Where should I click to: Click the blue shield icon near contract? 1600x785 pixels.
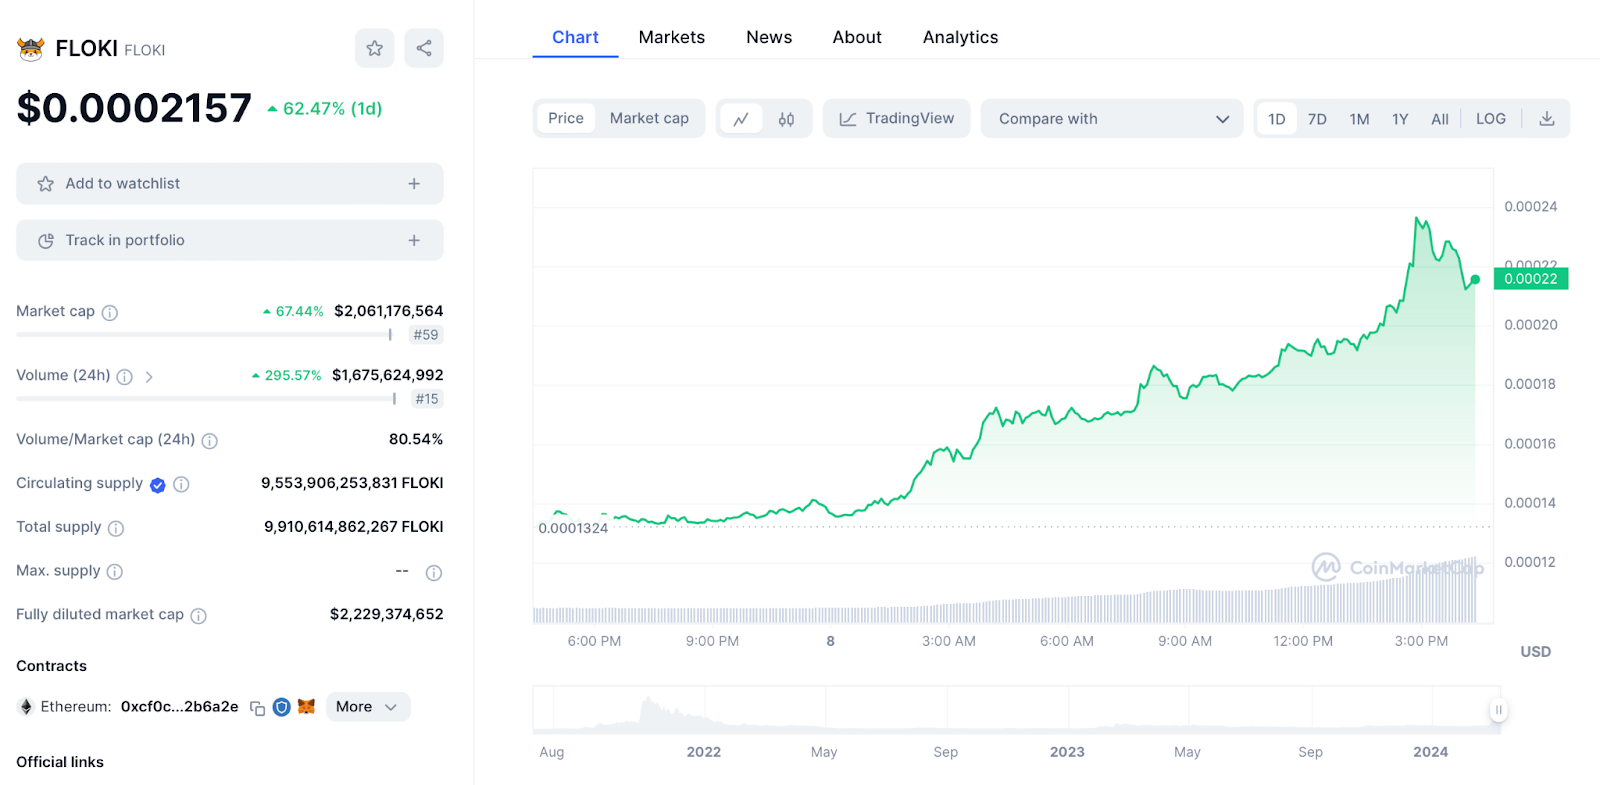(282, 707)
